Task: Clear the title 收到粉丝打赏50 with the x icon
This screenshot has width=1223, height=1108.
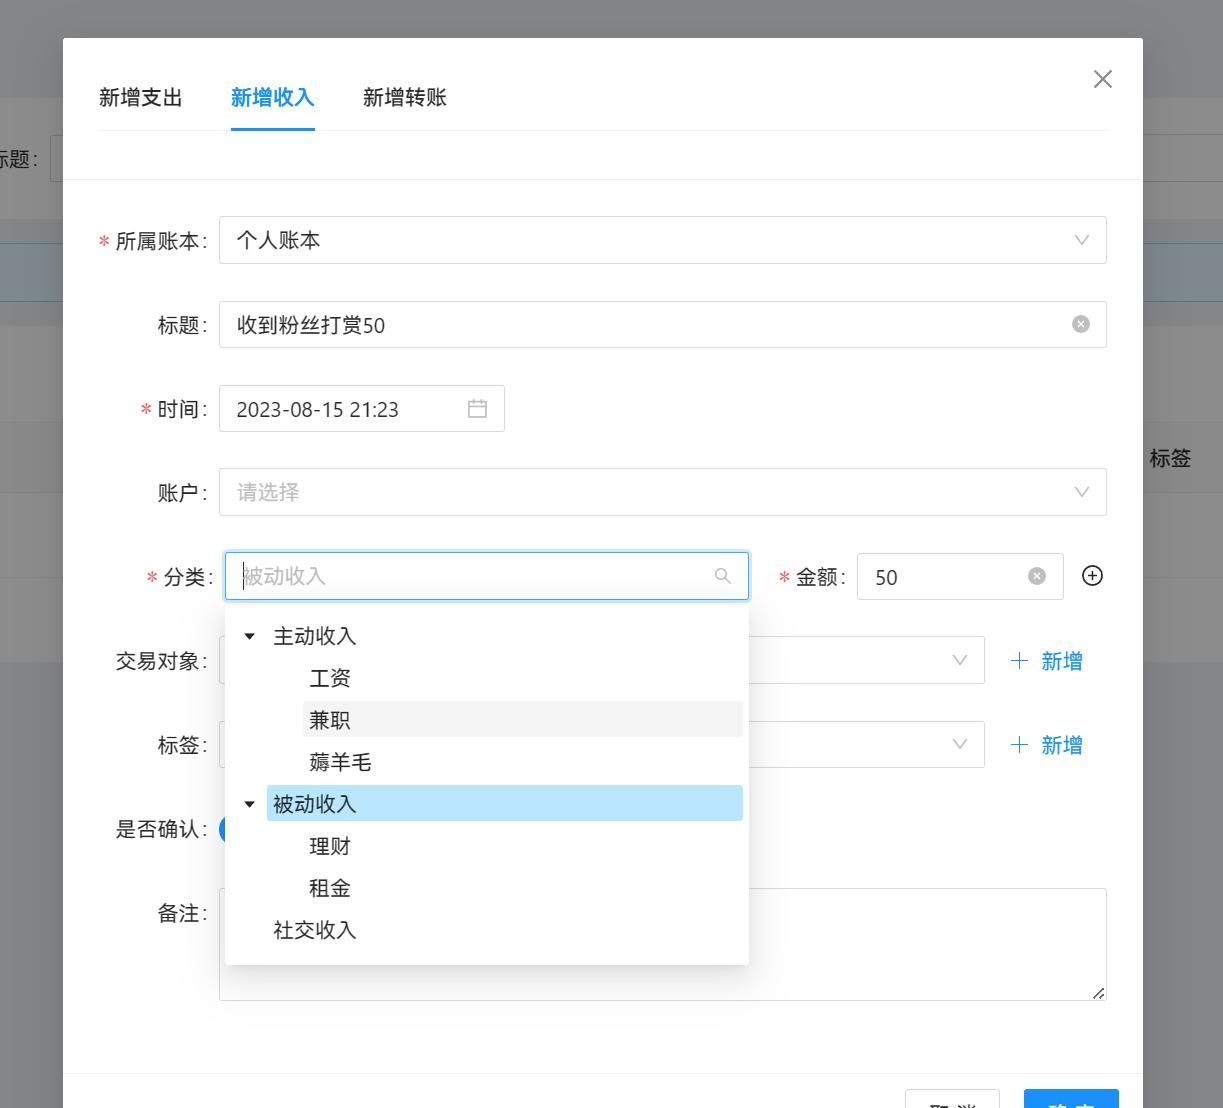Action: click(x=1080, y=324)
